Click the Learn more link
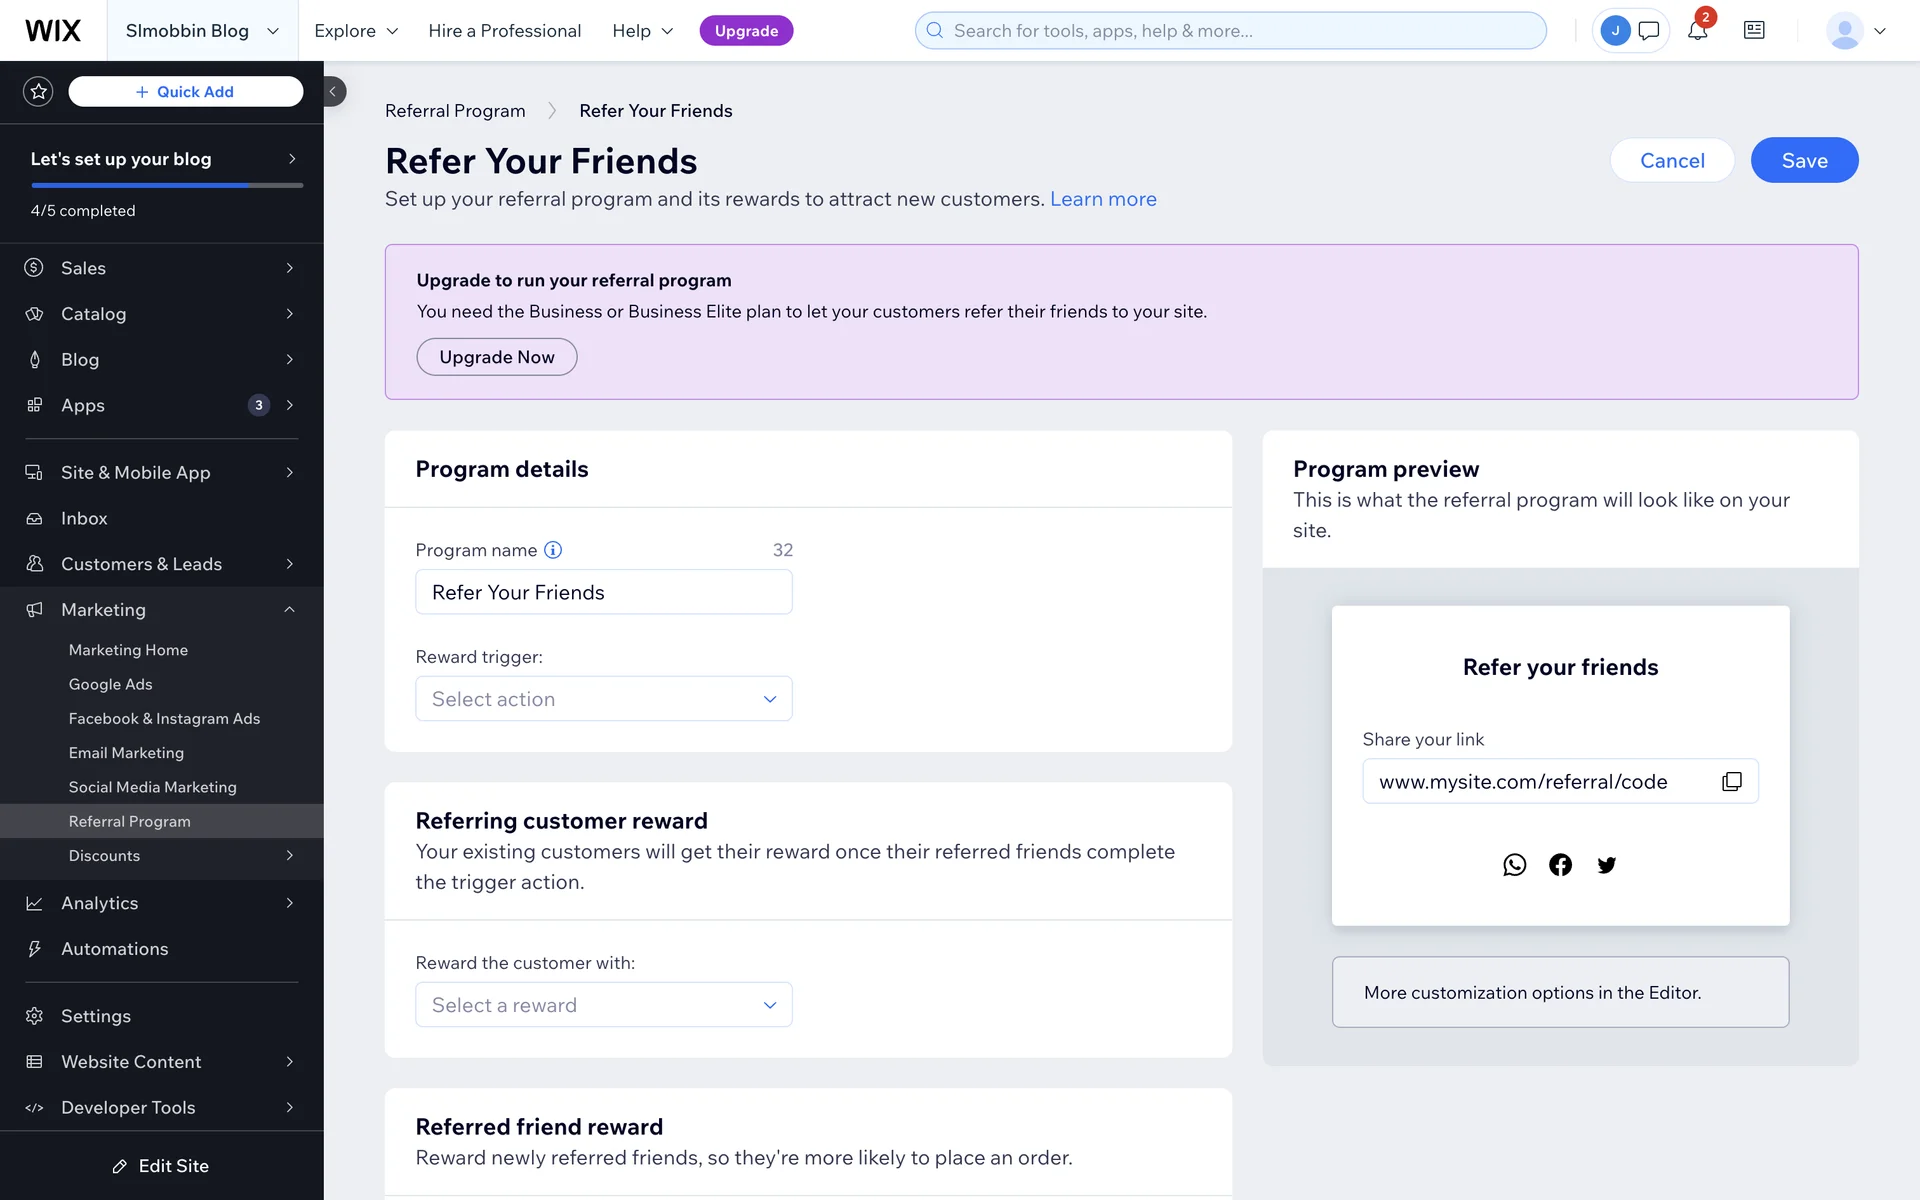 [1103, 199]
